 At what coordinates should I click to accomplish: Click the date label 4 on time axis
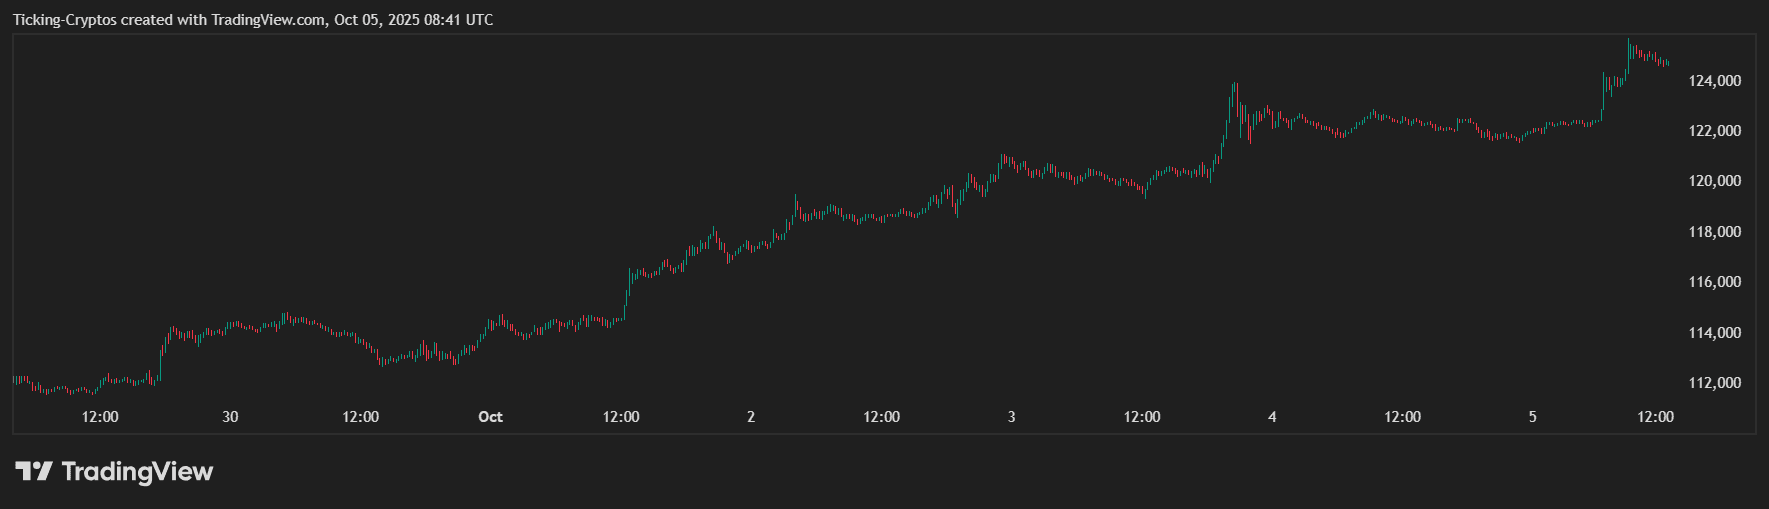(x=1272, y=417)
